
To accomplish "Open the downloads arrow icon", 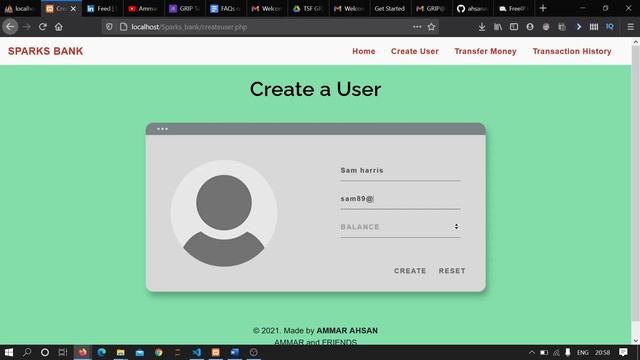I will (x=482, y=27).
